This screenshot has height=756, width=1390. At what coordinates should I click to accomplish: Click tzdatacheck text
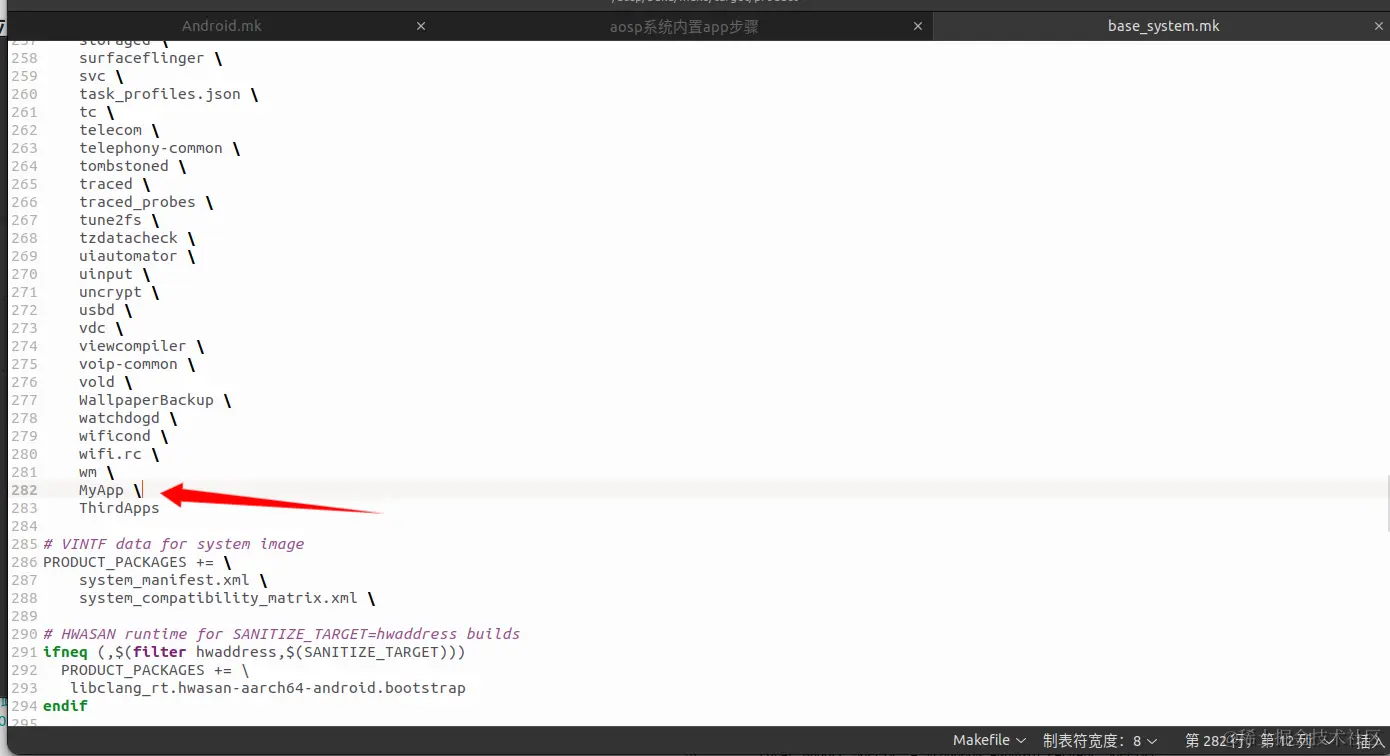tap(128, 238)
